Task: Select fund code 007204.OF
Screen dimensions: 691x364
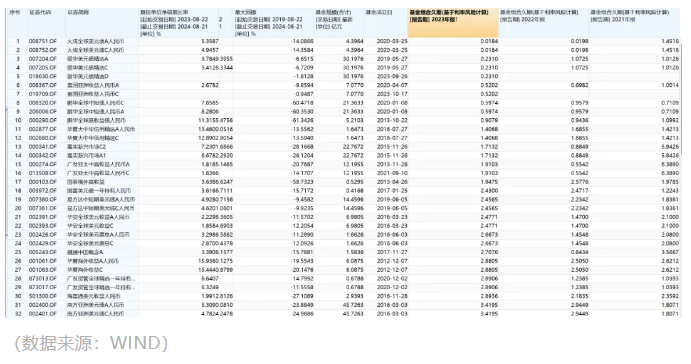Action: click(43, 59)
